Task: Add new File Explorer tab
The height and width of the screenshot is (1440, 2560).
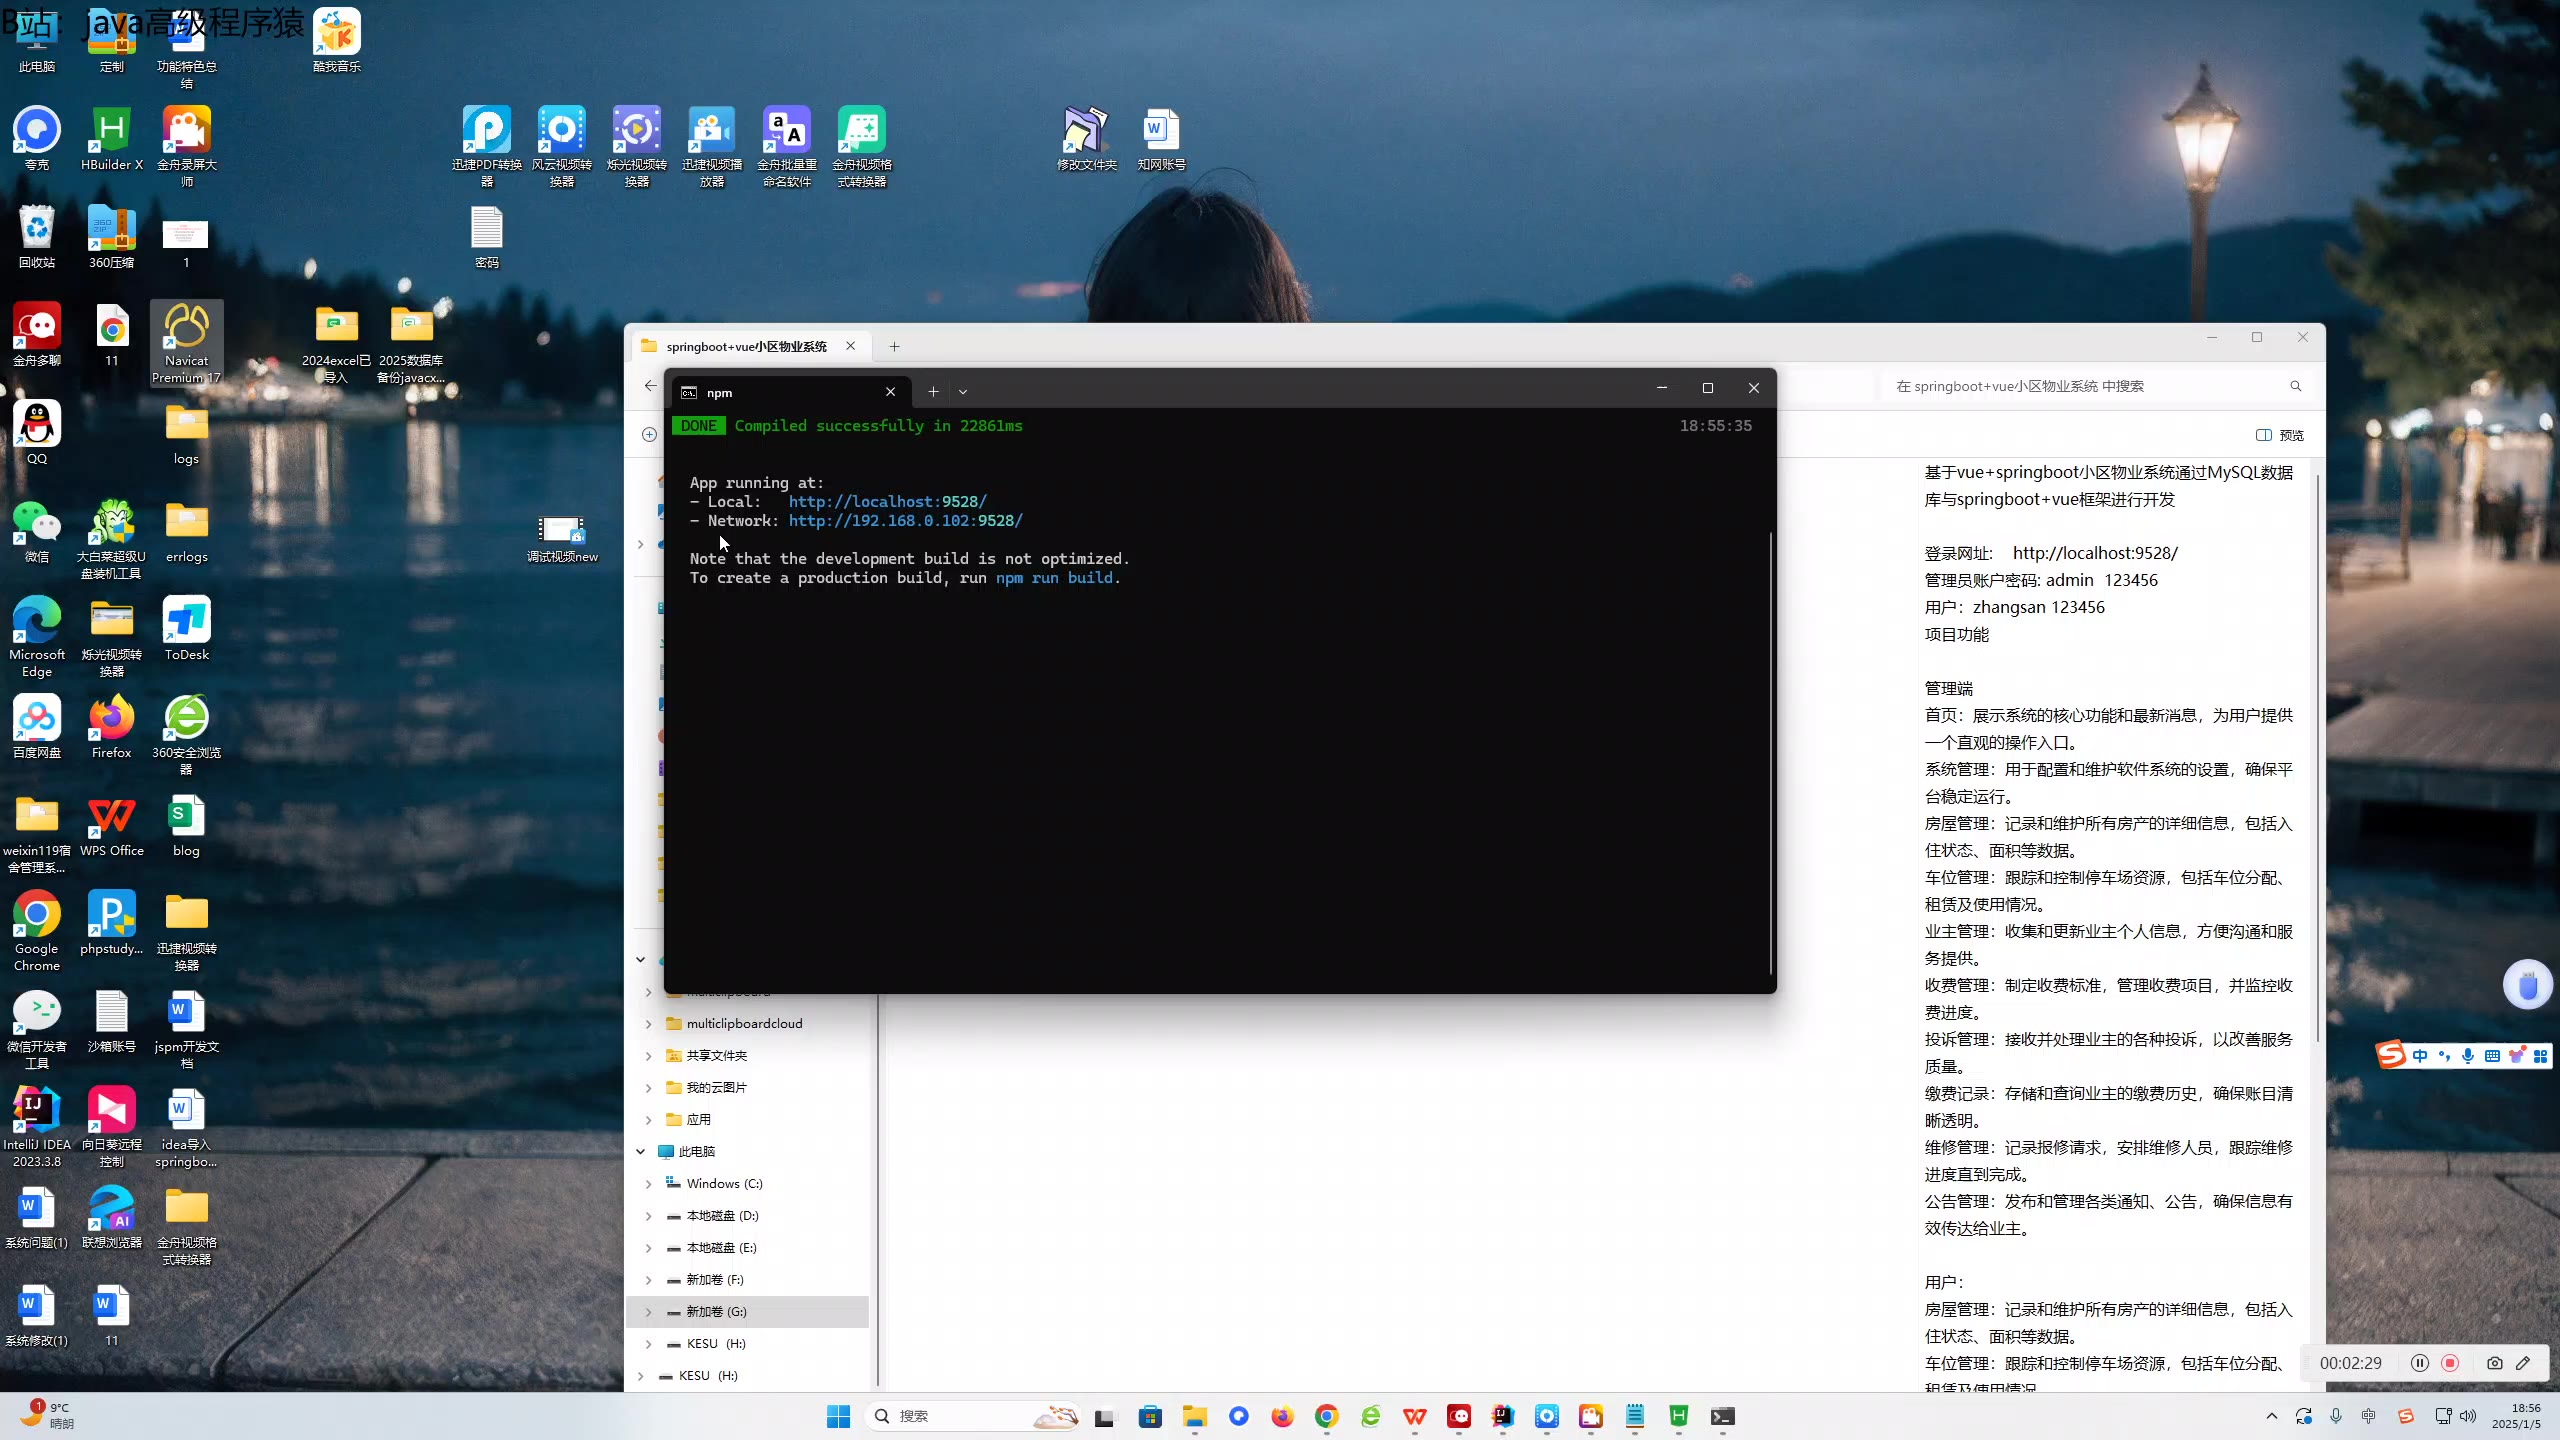Action: [x=894, y=346]
